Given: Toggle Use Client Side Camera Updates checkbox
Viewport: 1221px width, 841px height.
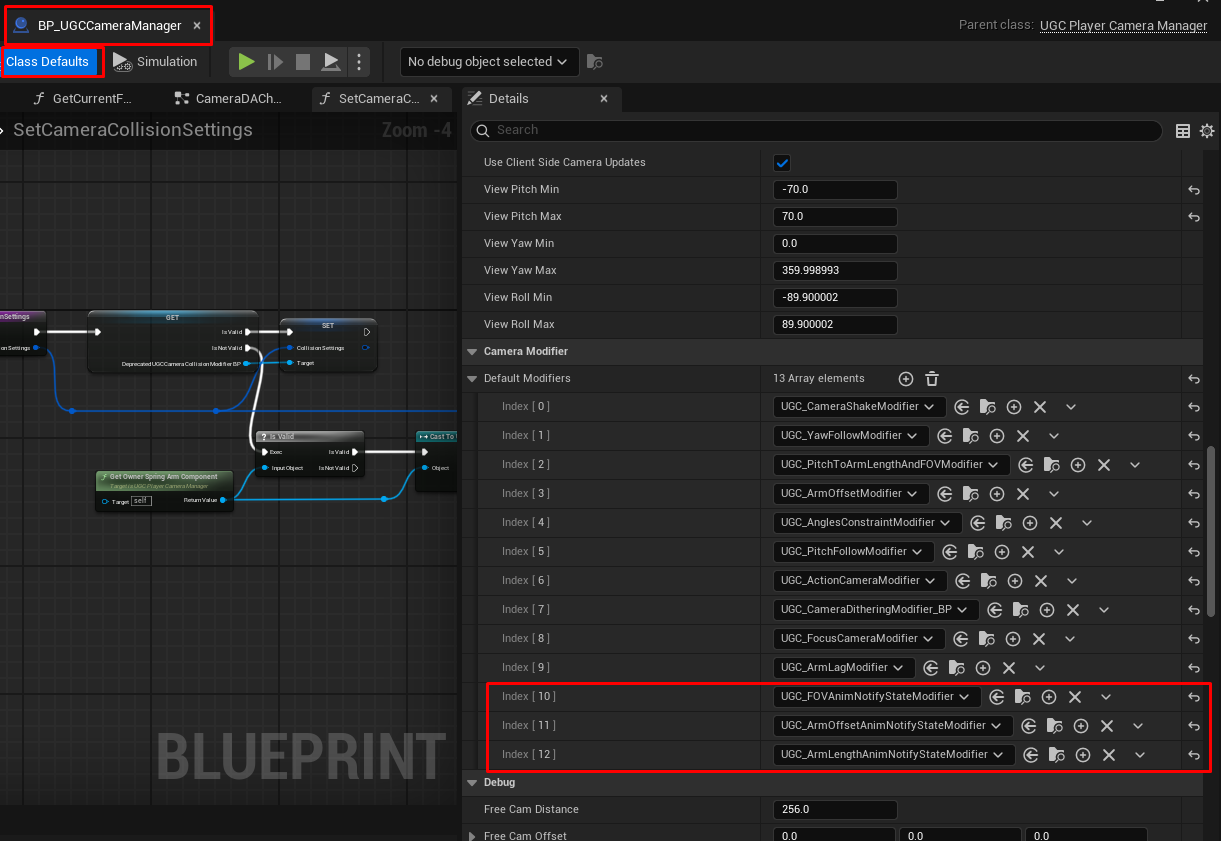Looking at the screenshot, I should (x=783, y=163).
